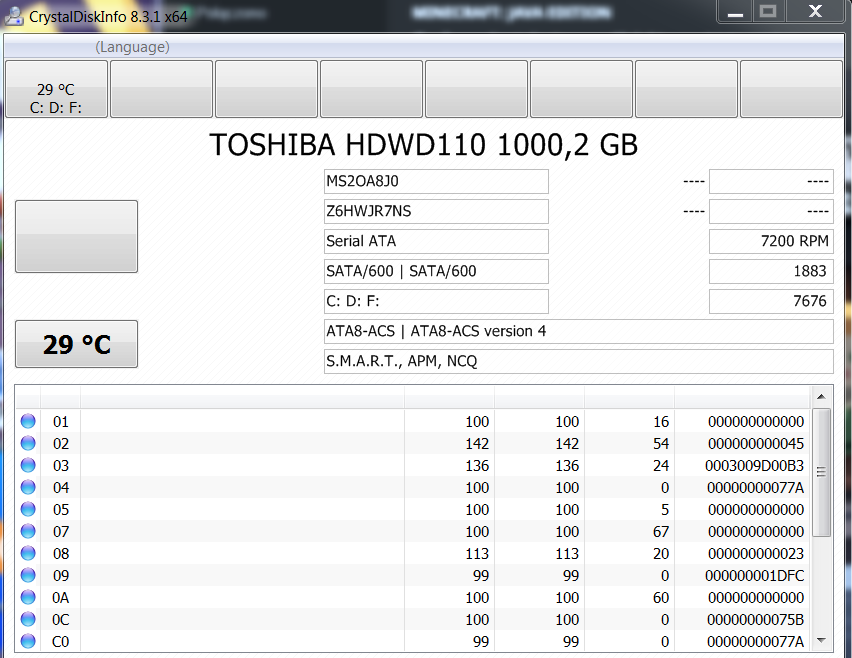
Task: Click the S.M.A.R.T., APM, NCQ features field
Action: (x=579, y=361)
